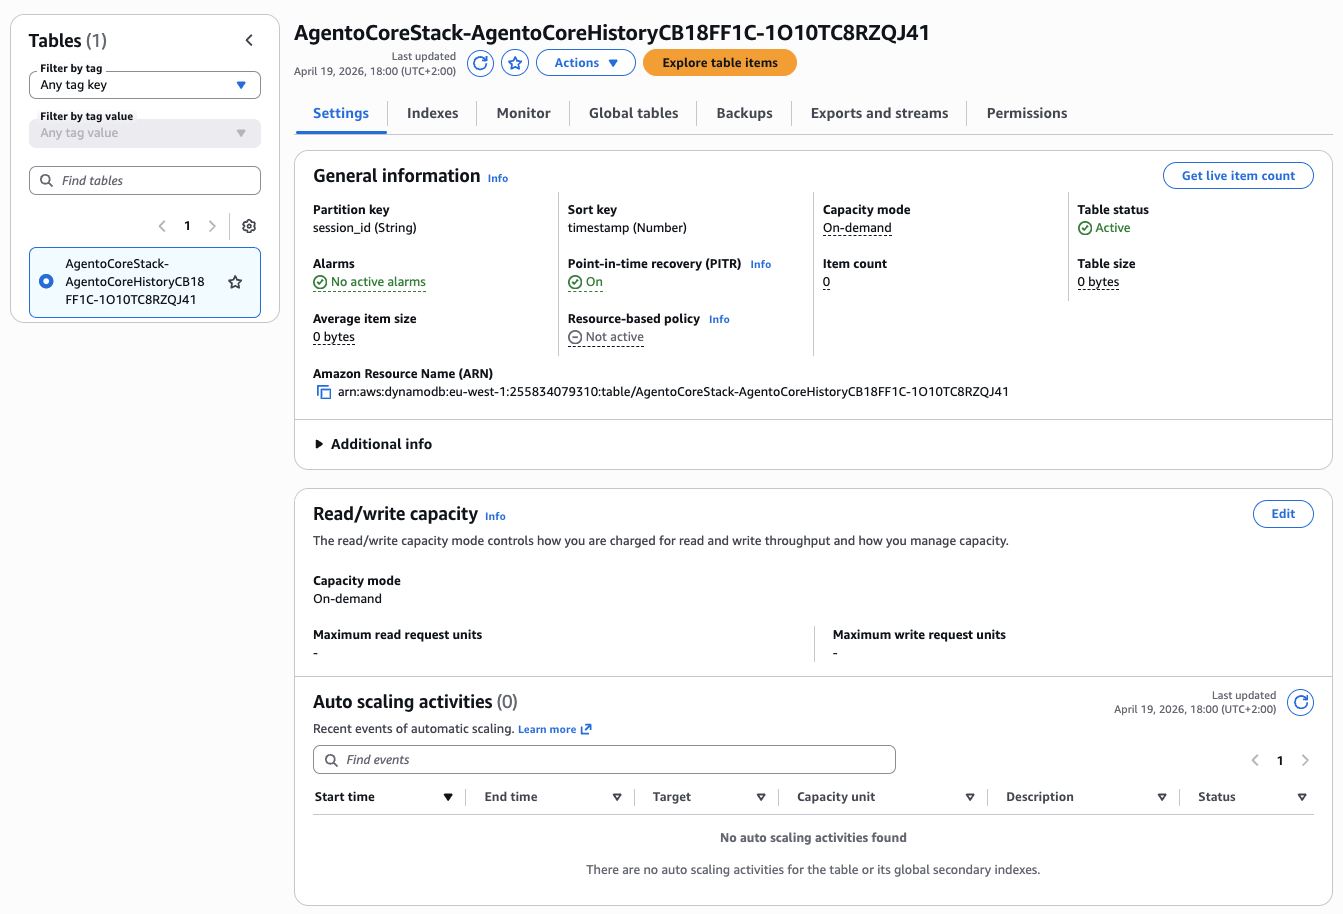This screenshot has width=1343, height=914.
Task: Click the PITR On check icon
Action: point(575,282)
